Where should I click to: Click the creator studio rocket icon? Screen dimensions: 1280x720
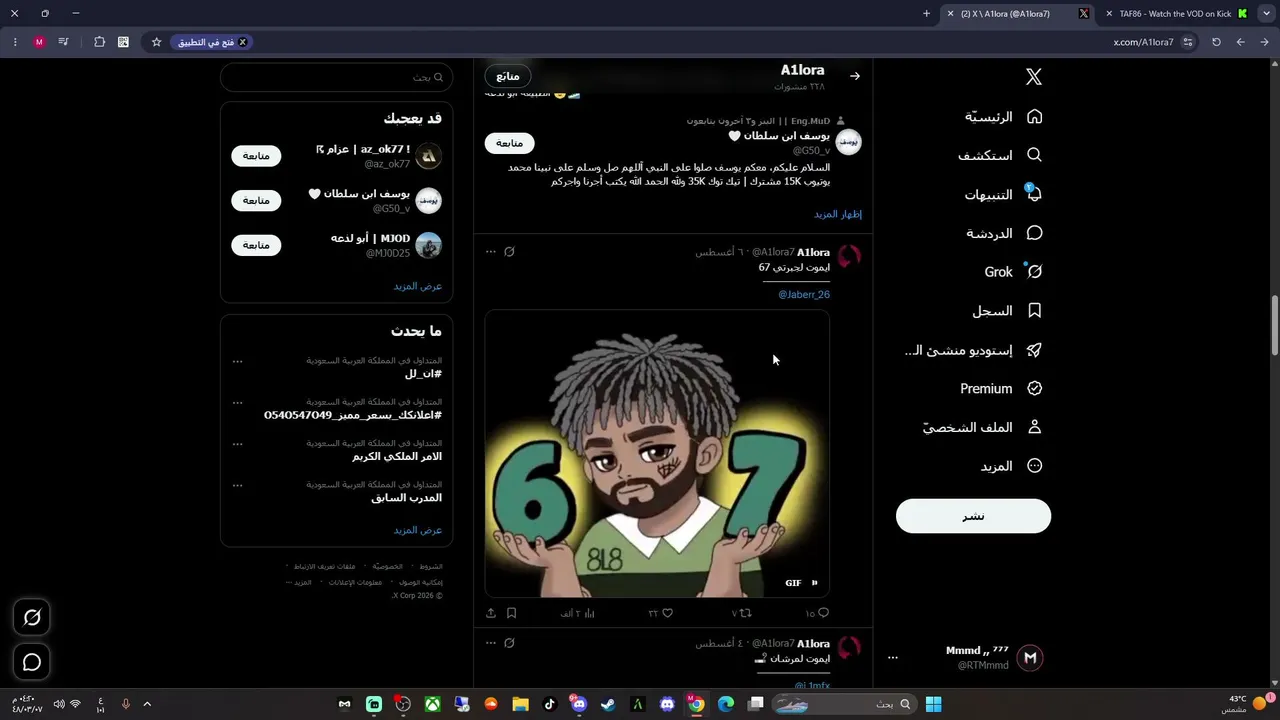[x=1035, y=350]
